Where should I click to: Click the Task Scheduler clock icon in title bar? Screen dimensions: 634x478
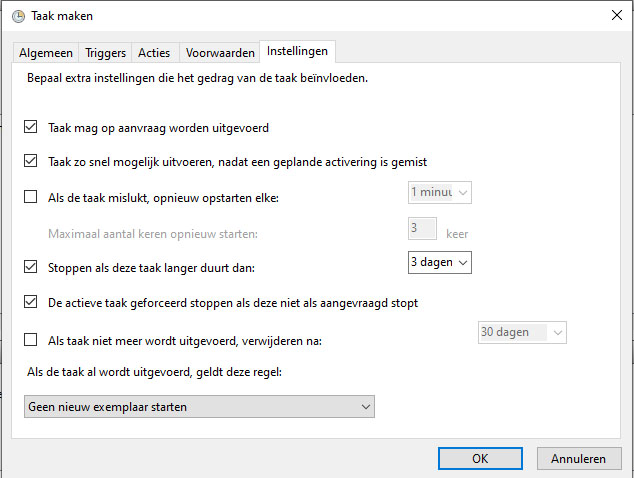(x=18, y=16)
